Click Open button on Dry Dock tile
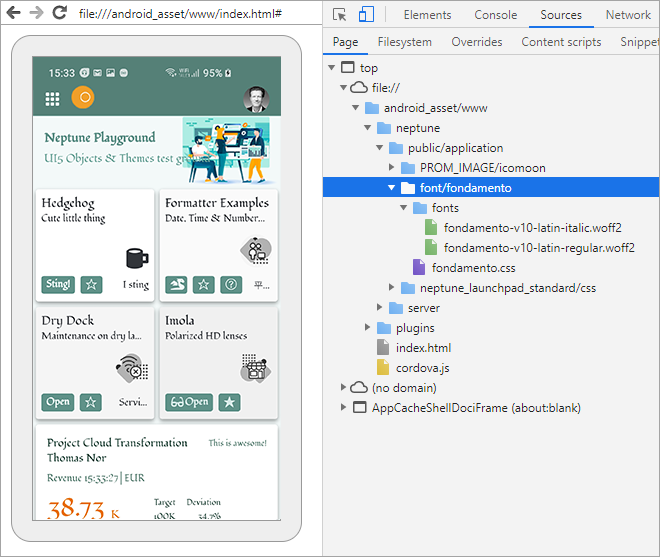Image resolution: width=660 pixels, height=557 pixels. point(58,402)
